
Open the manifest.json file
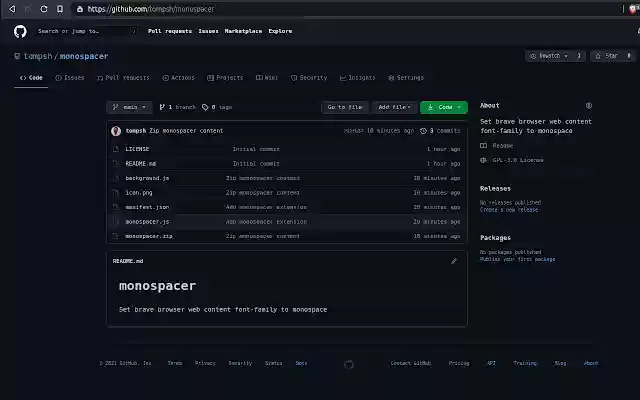147,207
